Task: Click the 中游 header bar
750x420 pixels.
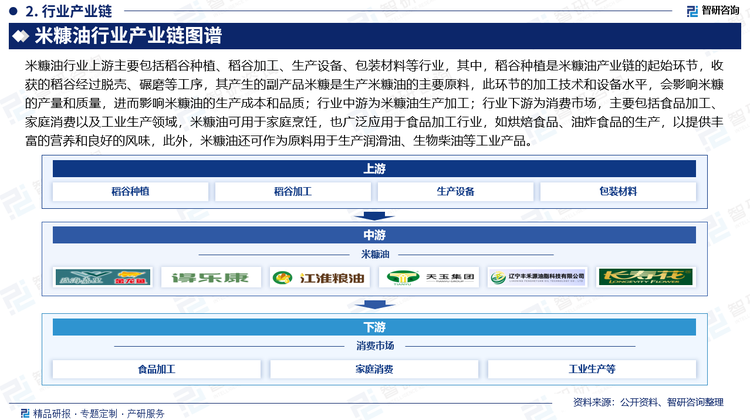Action: 374,235
